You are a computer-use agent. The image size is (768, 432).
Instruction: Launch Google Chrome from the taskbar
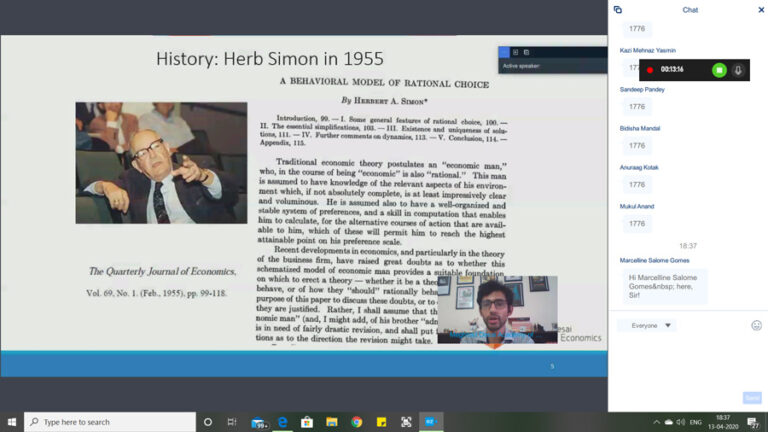356,422
